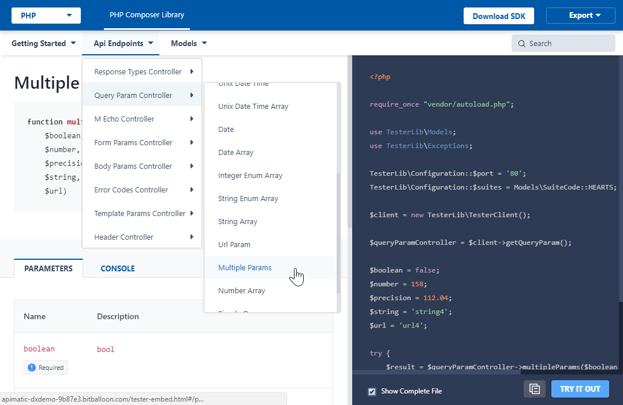Click the use TesterLib\Models line
This screenshot has width=623, height=405.
pos(412,132)
